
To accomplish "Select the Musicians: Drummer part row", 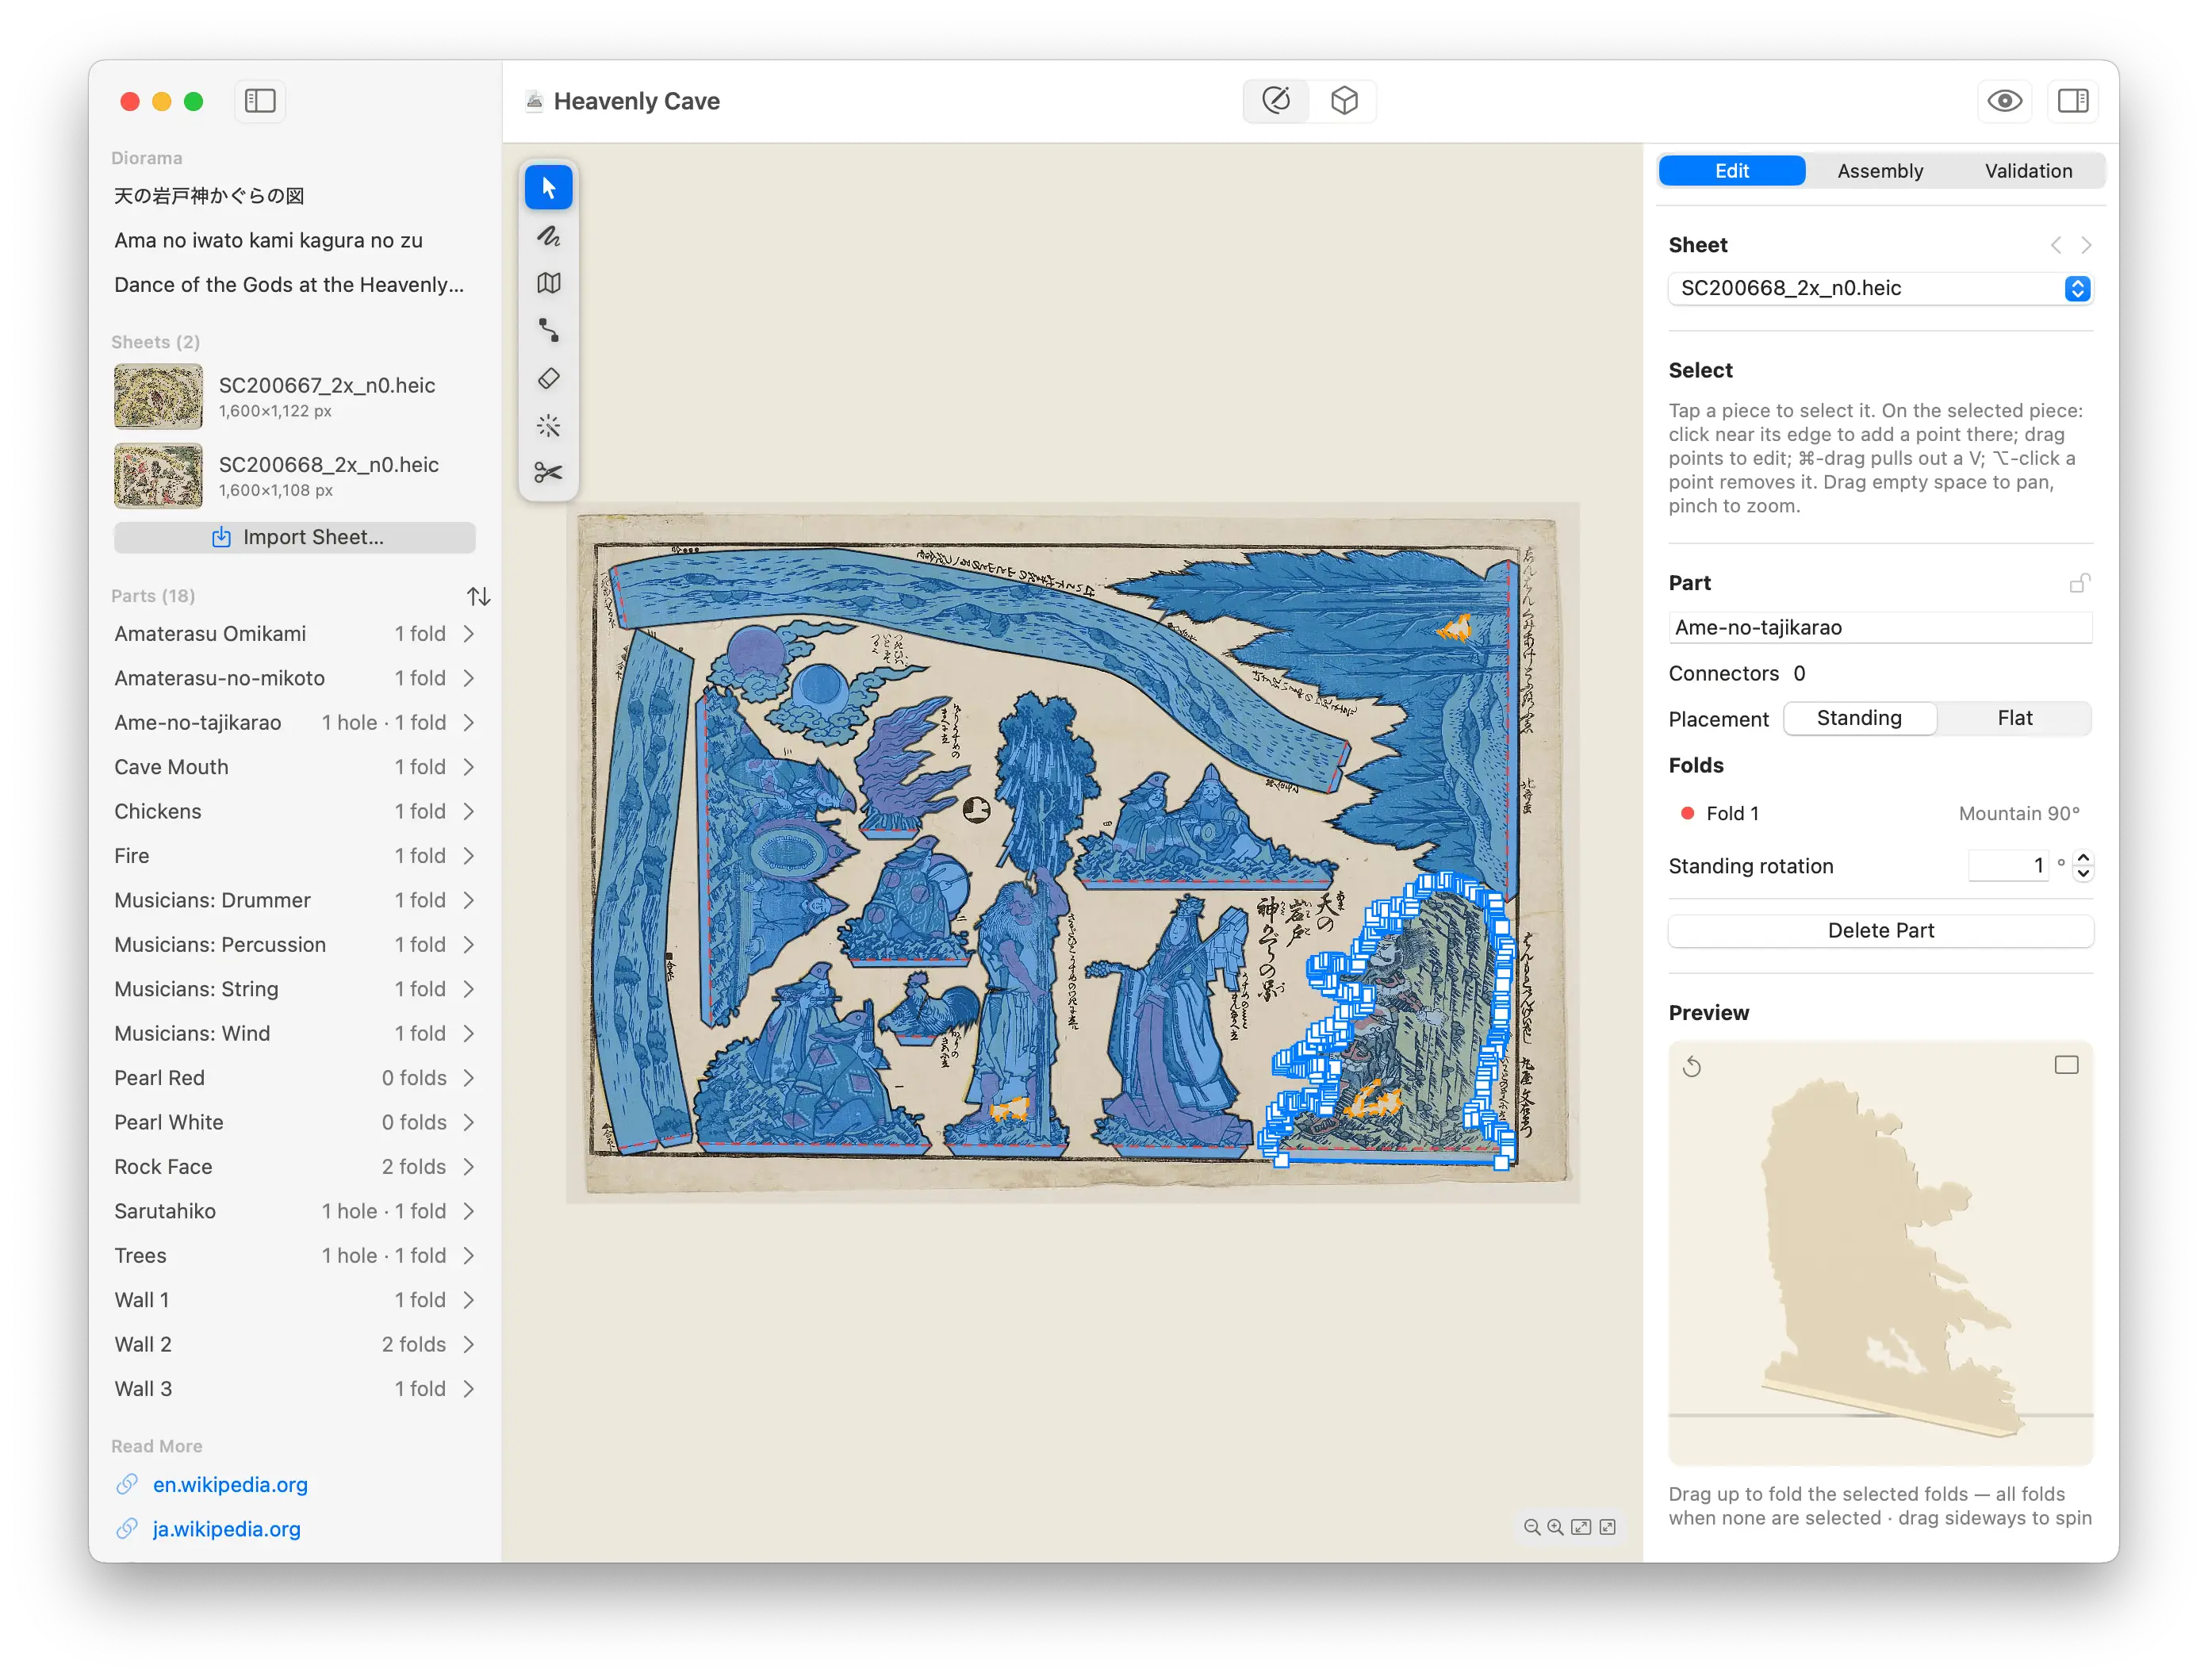I will tap(295, 900).
